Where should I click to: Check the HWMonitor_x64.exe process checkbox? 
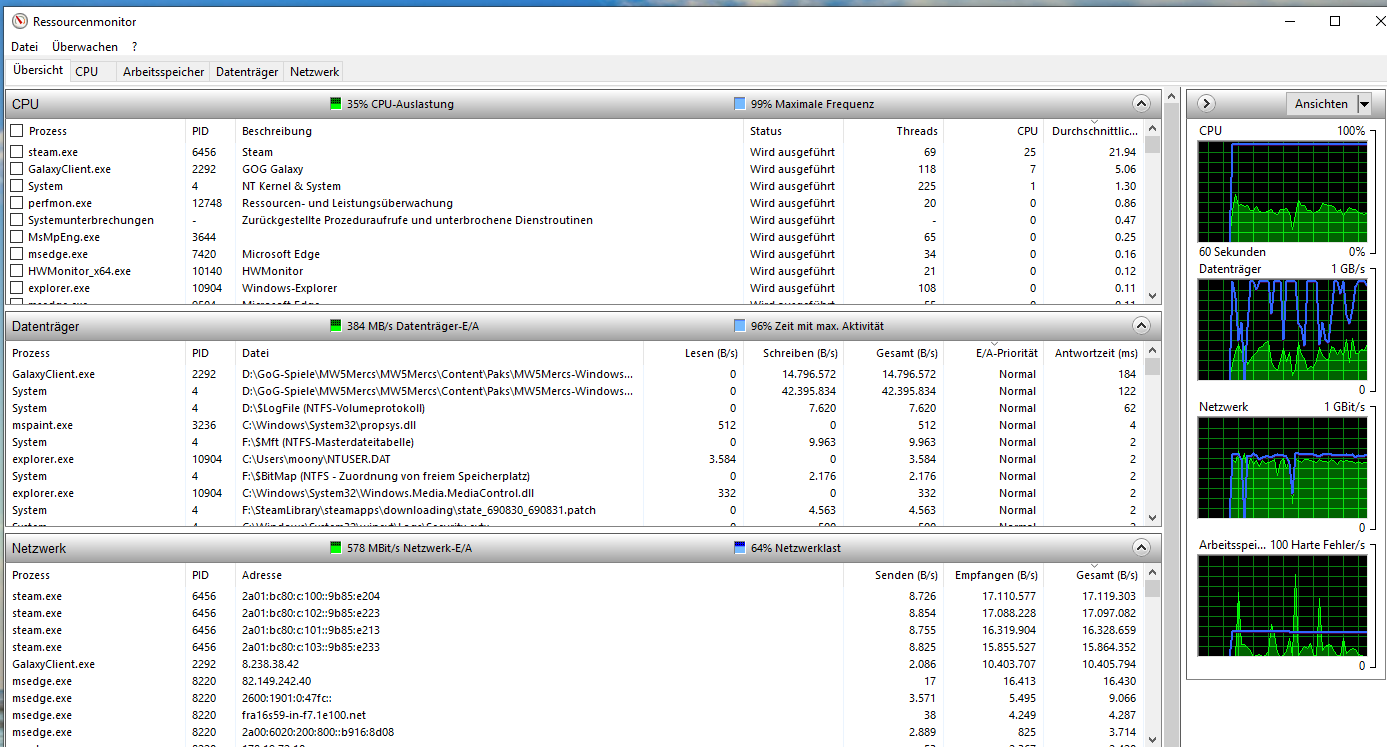[x=17, y=271]
